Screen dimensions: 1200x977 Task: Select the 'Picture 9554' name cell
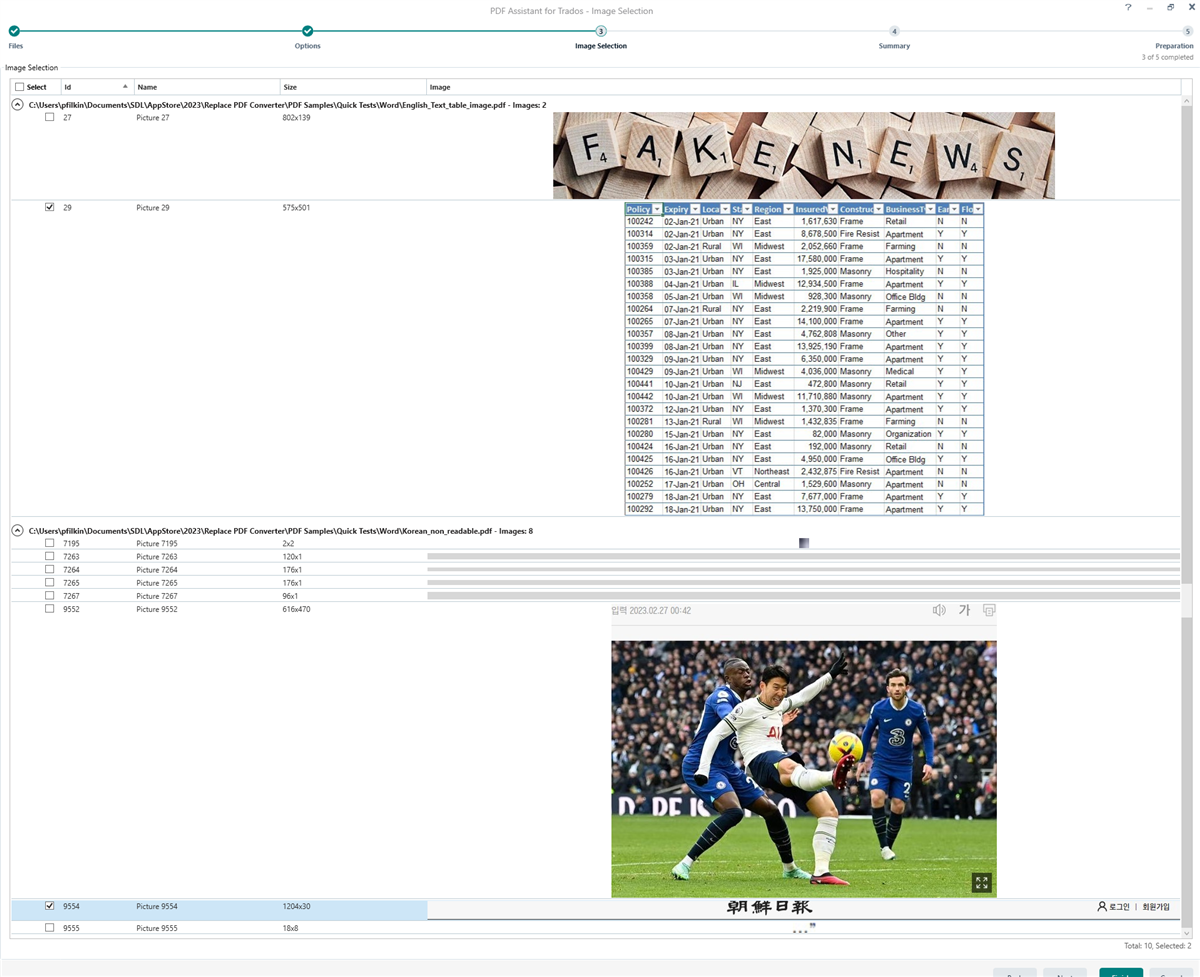tap(157, 907)
